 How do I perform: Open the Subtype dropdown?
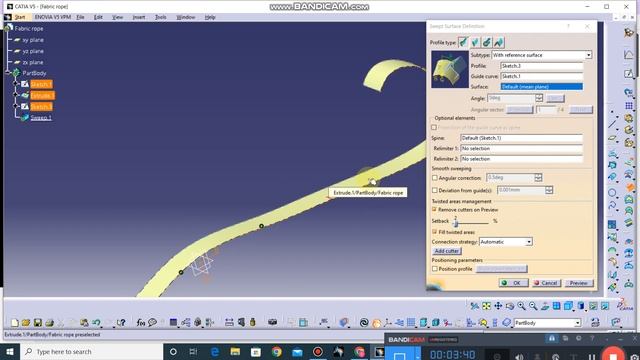click(x=588, y=55)
